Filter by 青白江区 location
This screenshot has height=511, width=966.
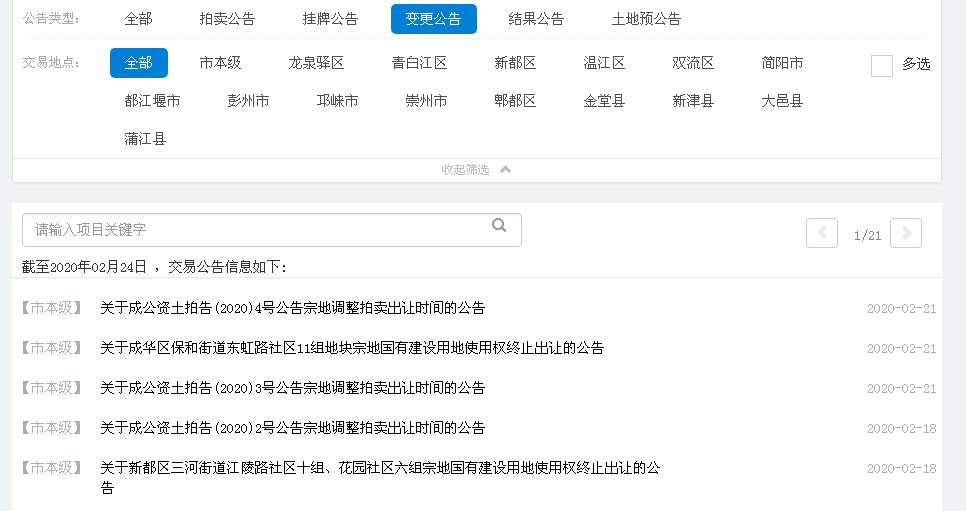[420, 63]
